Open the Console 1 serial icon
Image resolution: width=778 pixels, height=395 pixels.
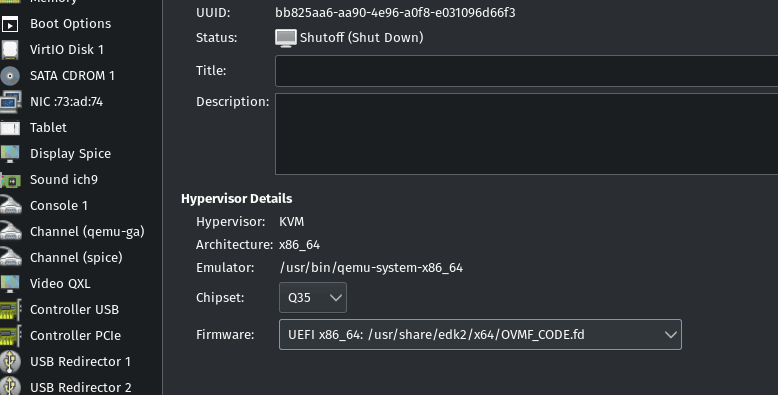click(x=10, y=205)
